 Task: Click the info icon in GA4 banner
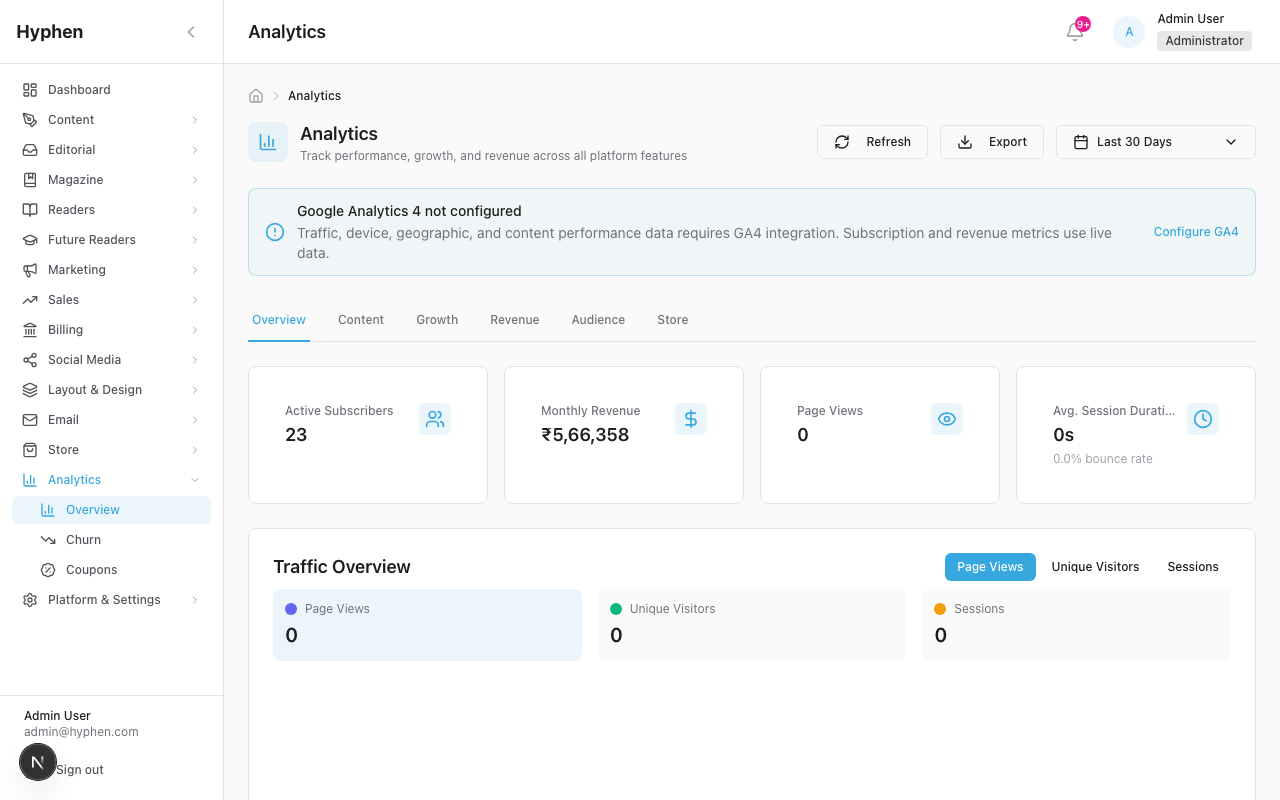275,232
